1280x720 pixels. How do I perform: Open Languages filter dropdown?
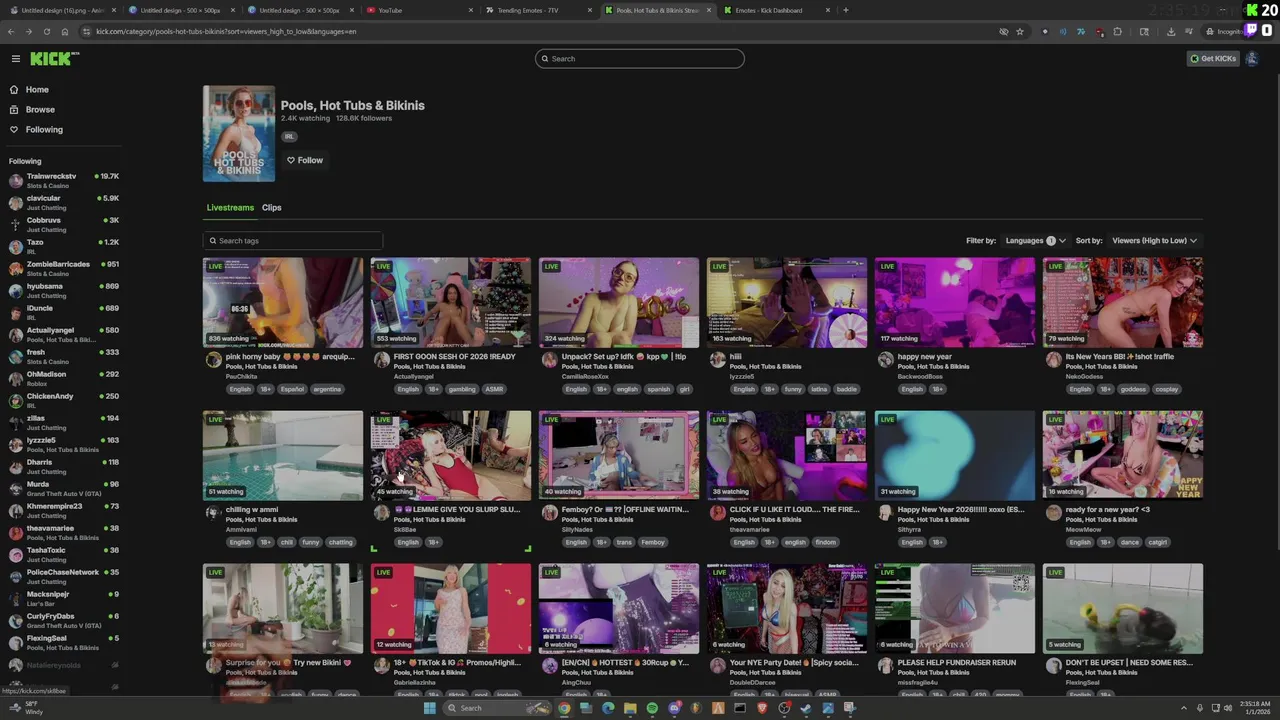[1035, 241]
